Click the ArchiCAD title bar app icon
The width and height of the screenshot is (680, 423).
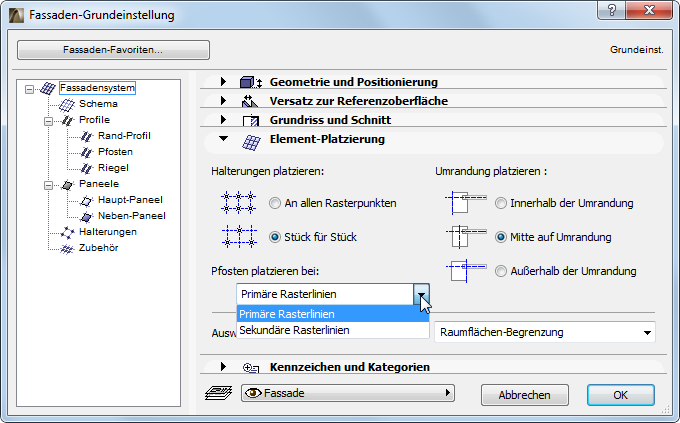16,15
